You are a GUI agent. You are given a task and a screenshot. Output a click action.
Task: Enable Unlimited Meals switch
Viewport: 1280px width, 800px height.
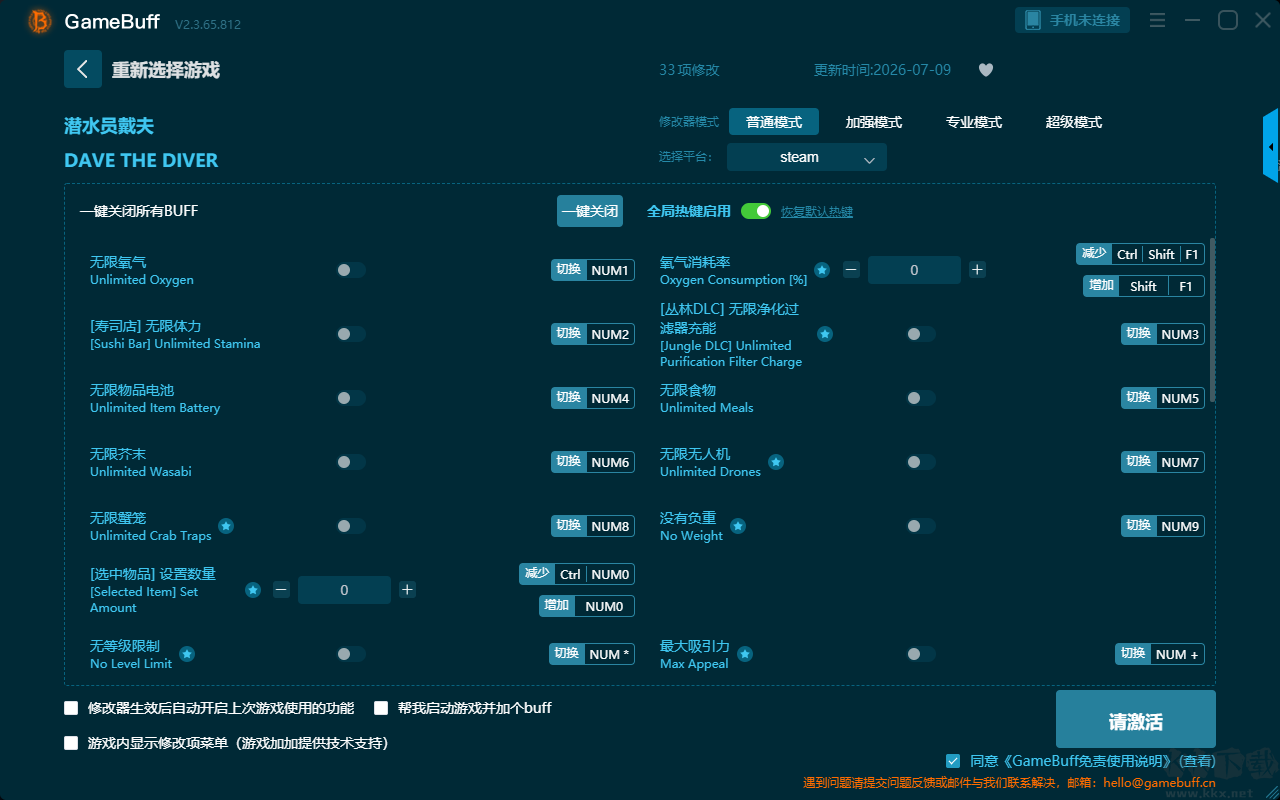point(921,398)
